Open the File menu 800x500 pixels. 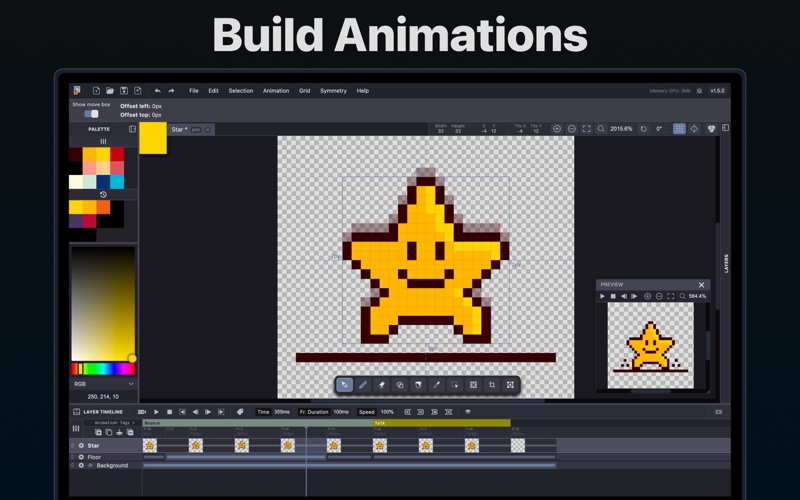pyautogui.click(x=193, y=91)
